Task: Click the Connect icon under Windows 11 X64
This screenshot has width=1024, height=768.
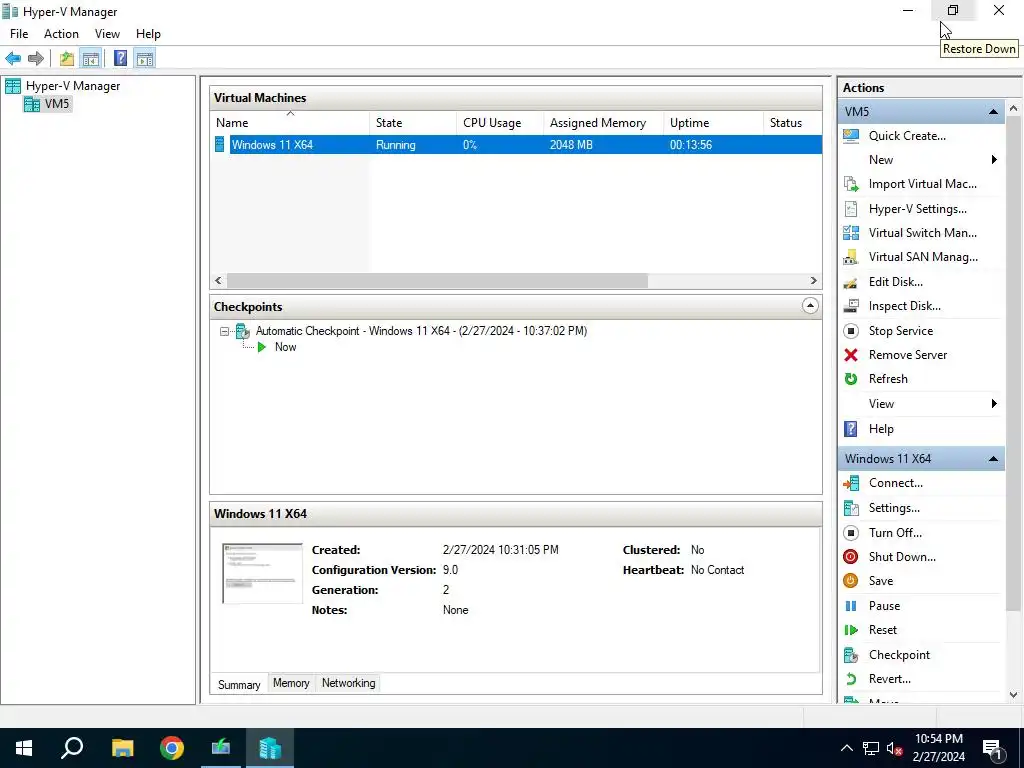Action: point(851,483)
